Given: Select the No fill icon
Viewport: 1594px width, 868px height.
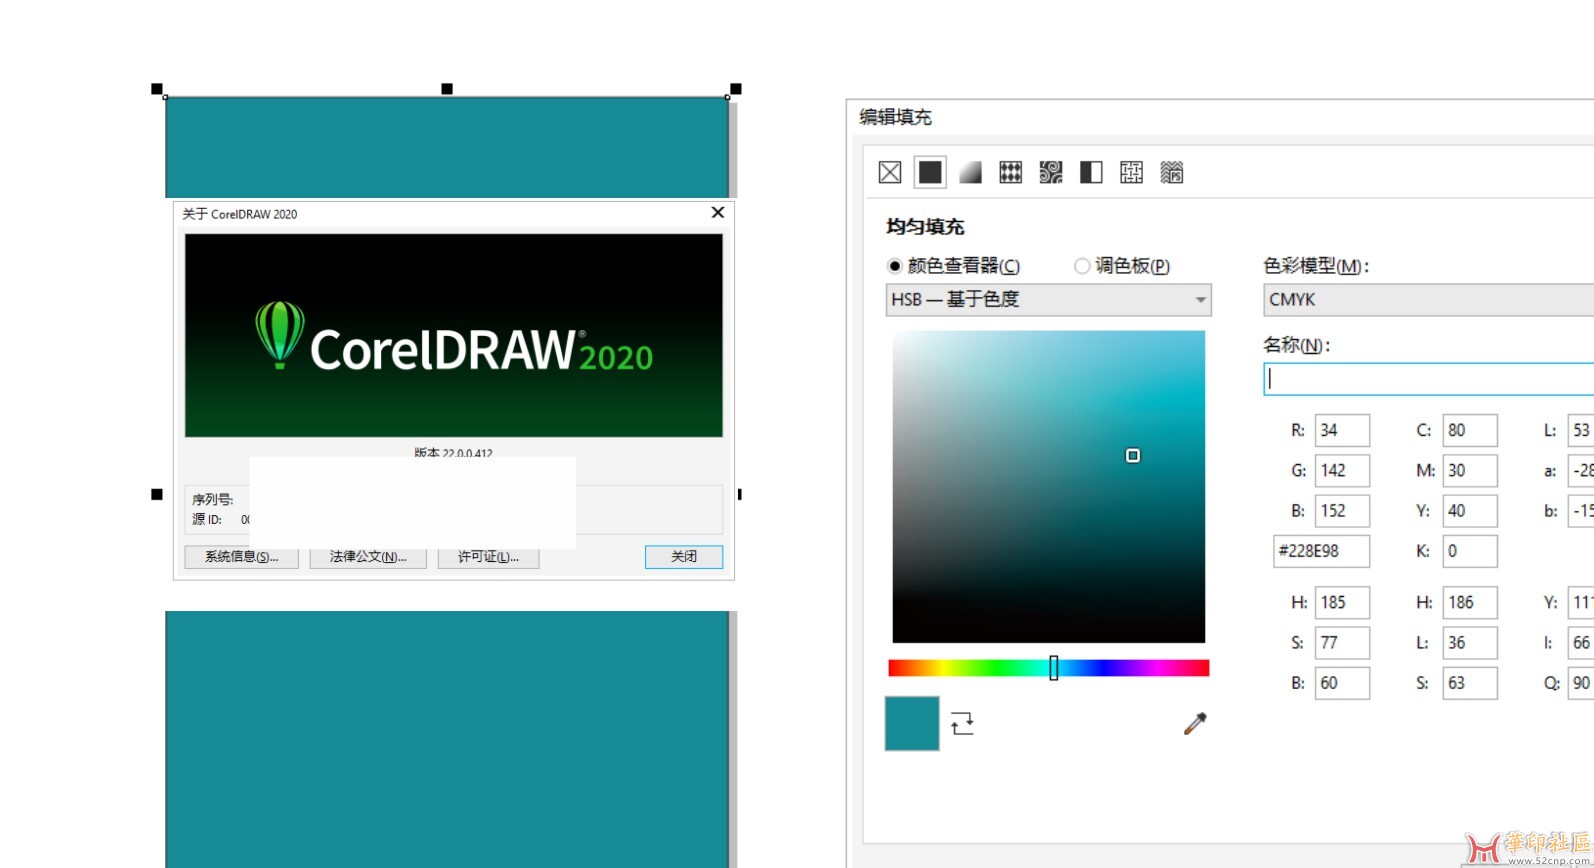Looking at the screenshot, I should pyautogui.click(x=890, y=173).
